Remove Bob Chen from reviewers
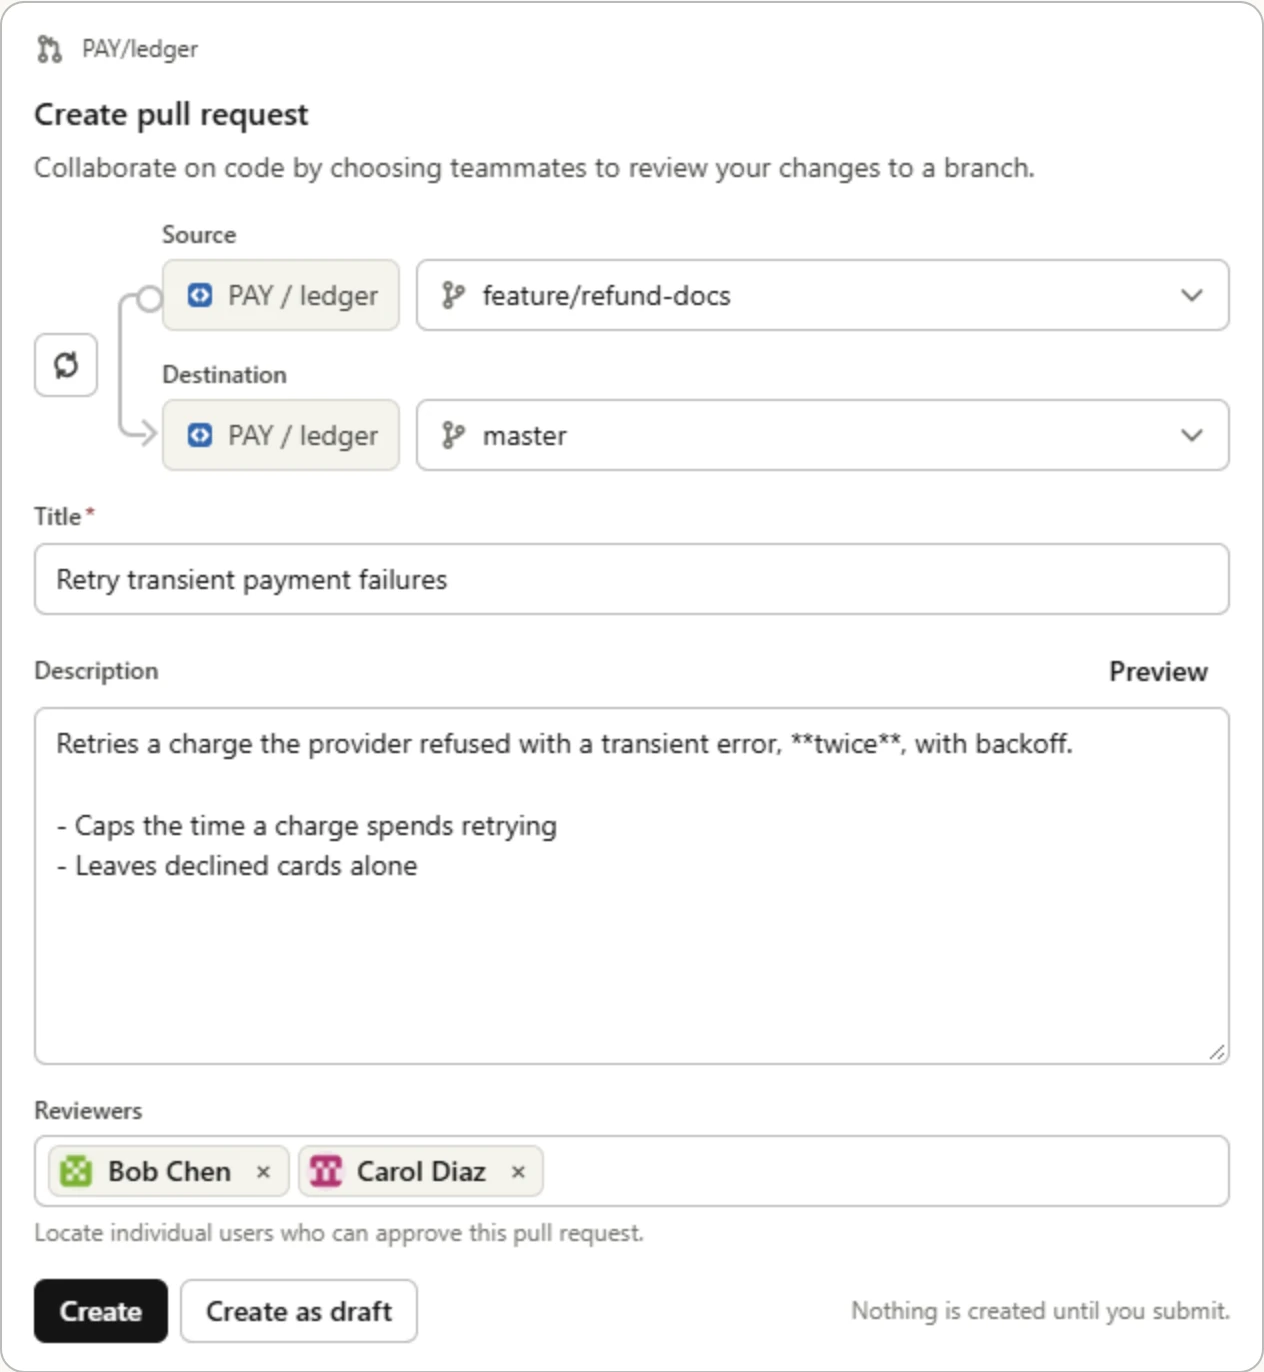The image size is (1264, 1372). pyautogui.click(x=263, y=1172)
